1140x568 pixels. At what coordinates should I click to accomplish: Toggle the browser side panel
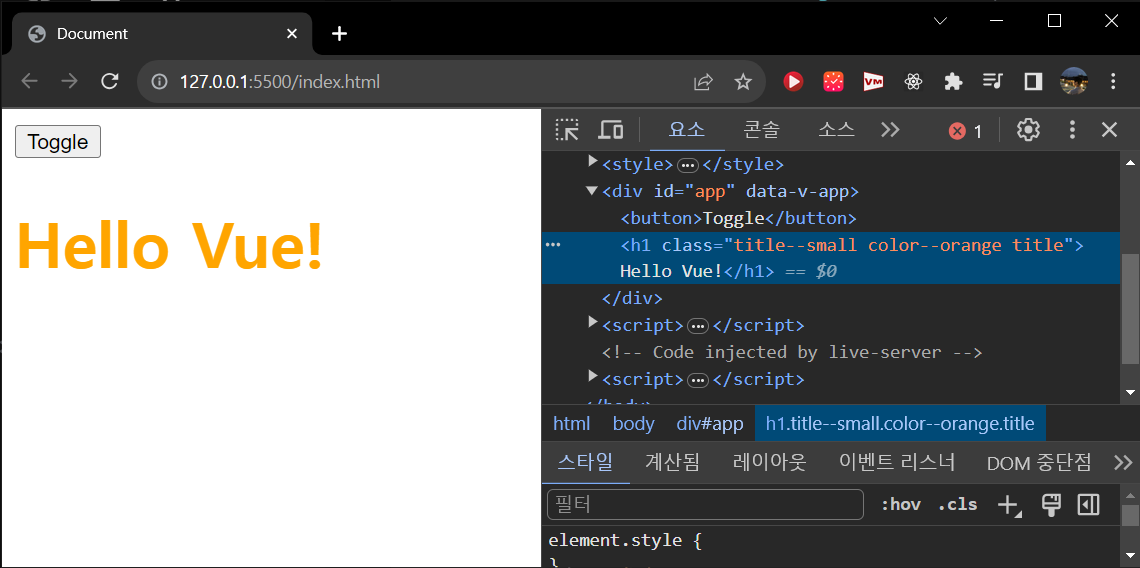pyautogui.click(x=1032, y=81)
